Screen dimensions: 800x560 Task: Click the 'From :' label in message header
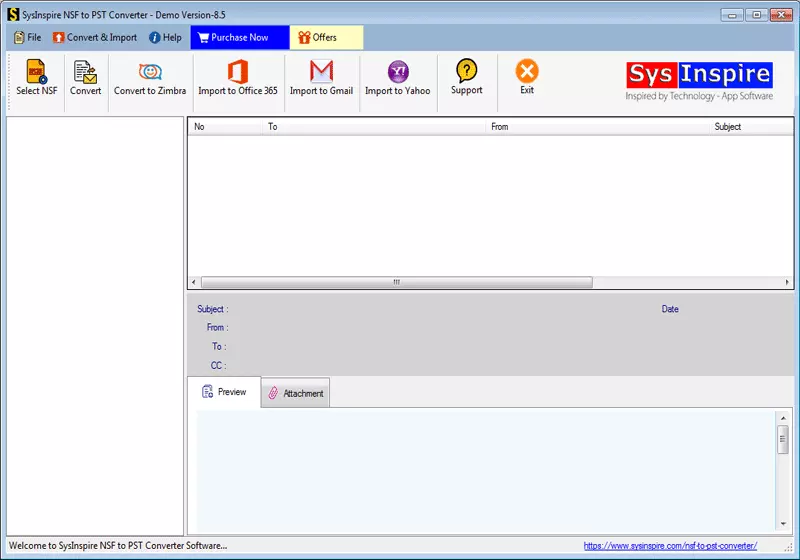217,327
